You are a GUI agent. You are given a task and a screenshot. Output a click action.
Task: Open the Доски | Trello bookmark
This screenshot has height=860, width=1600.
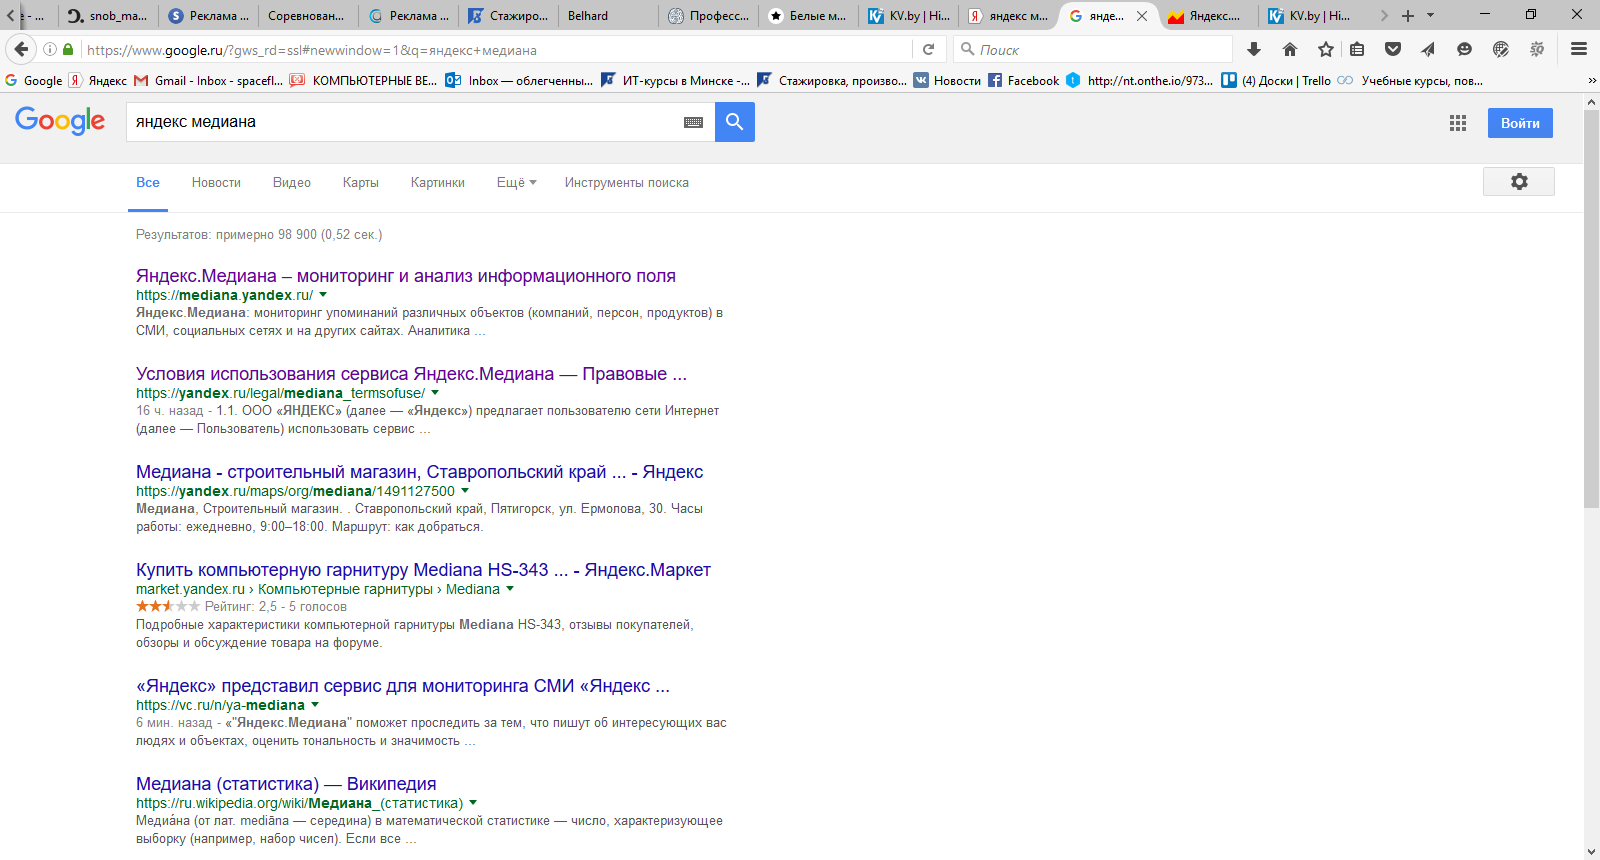tap(1276, 81)
